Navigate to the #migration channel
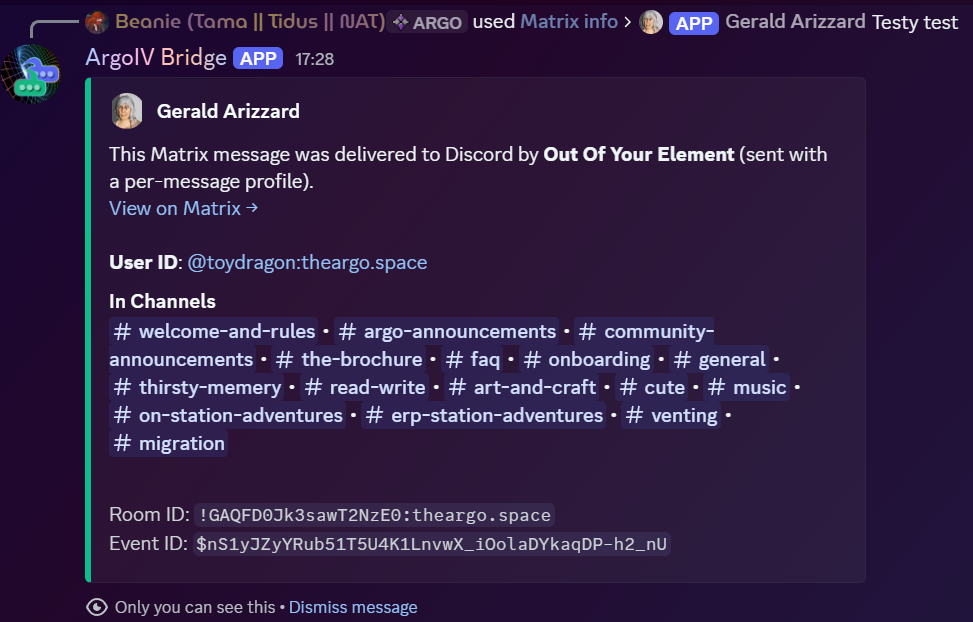973x622 pixels. point(169,443)
